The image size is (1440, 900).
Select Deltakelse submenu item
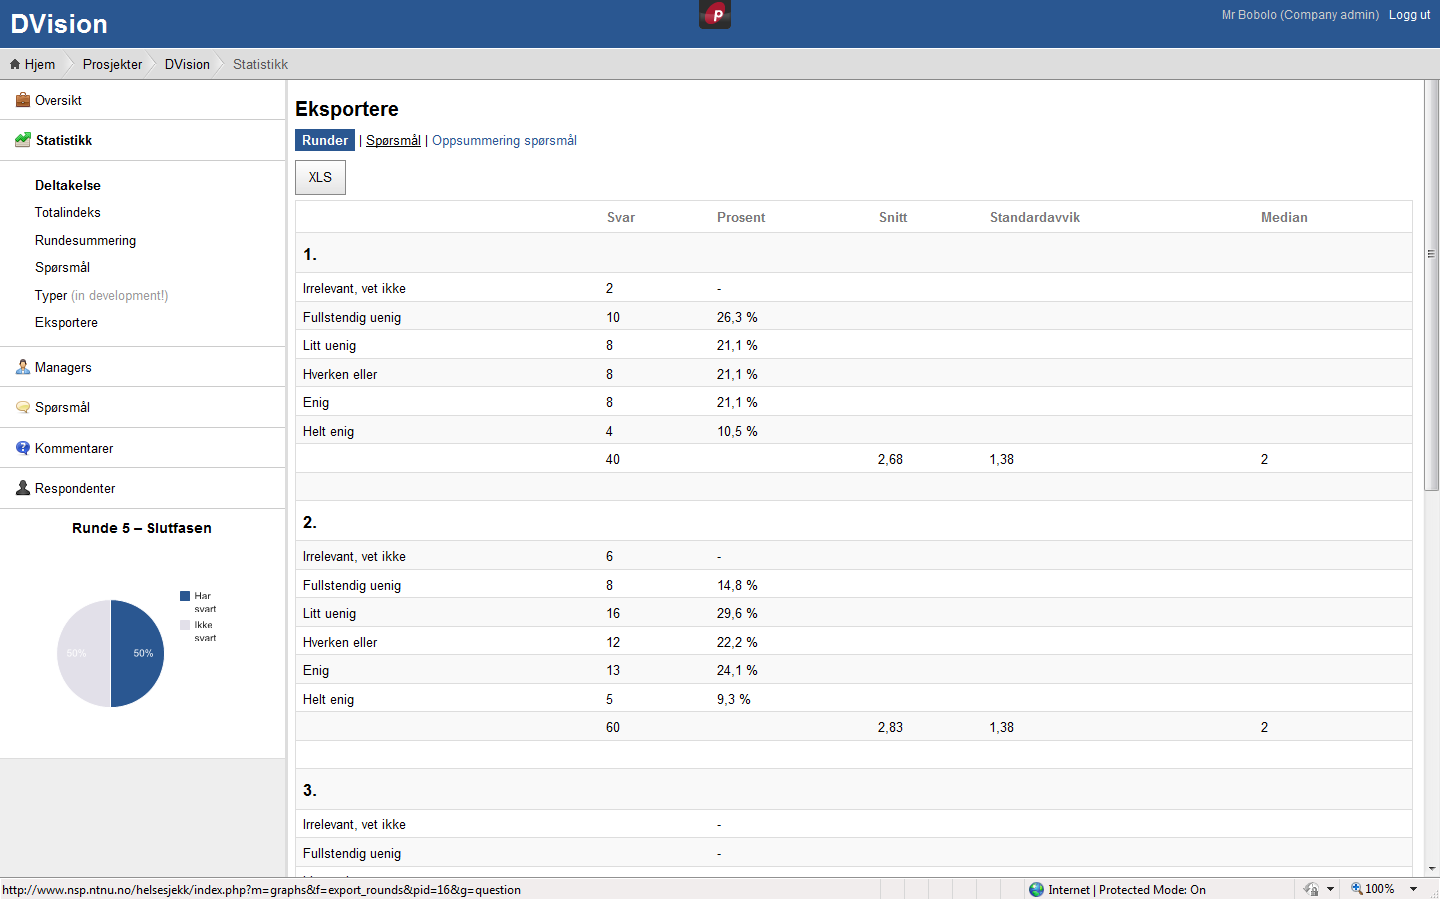pos(68,185)
